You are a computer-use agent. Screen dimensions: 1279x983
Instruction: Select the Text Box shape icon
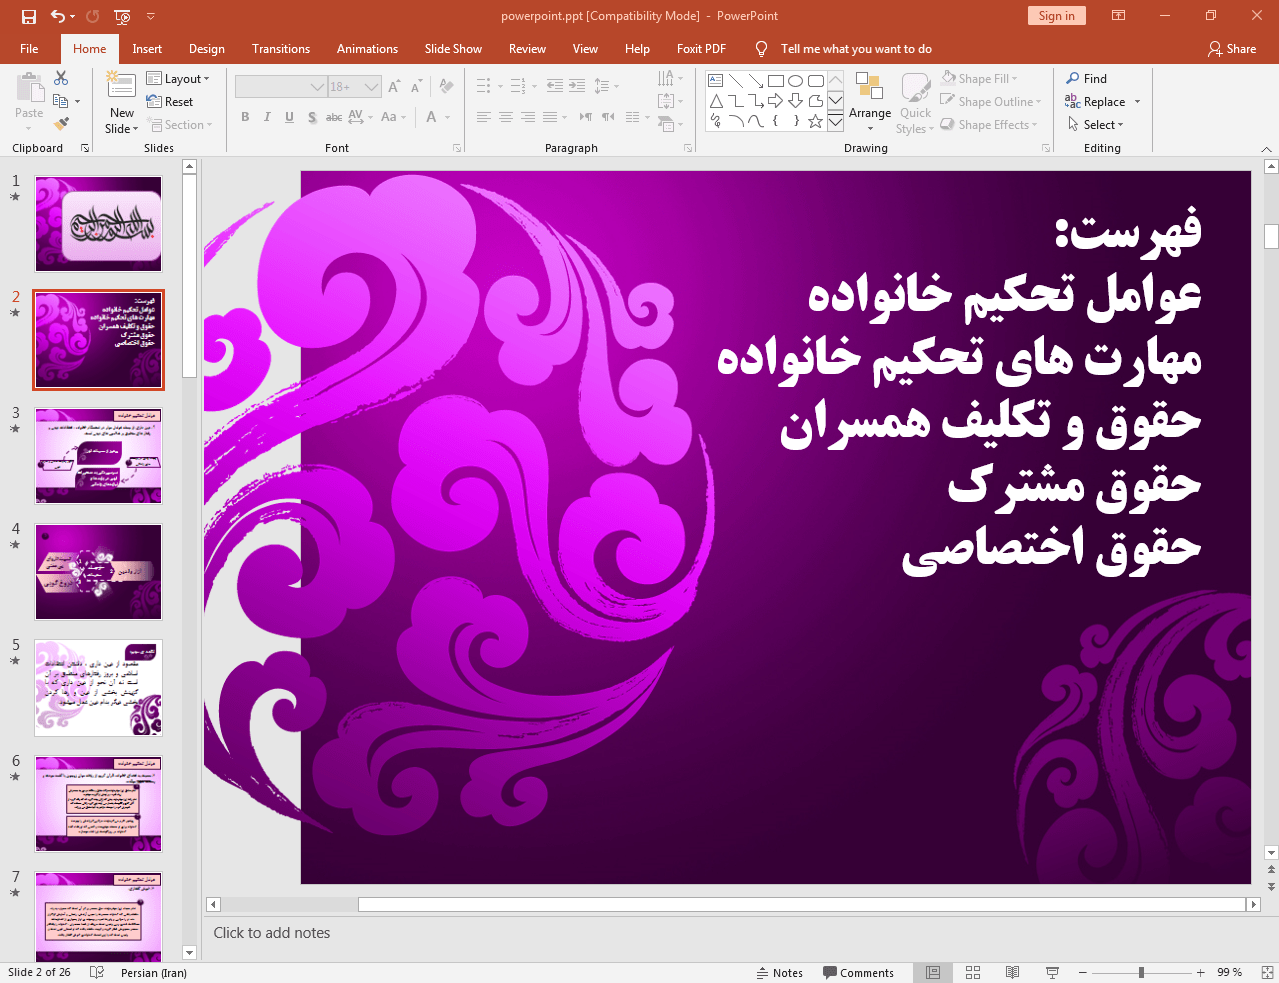[716, 81]
